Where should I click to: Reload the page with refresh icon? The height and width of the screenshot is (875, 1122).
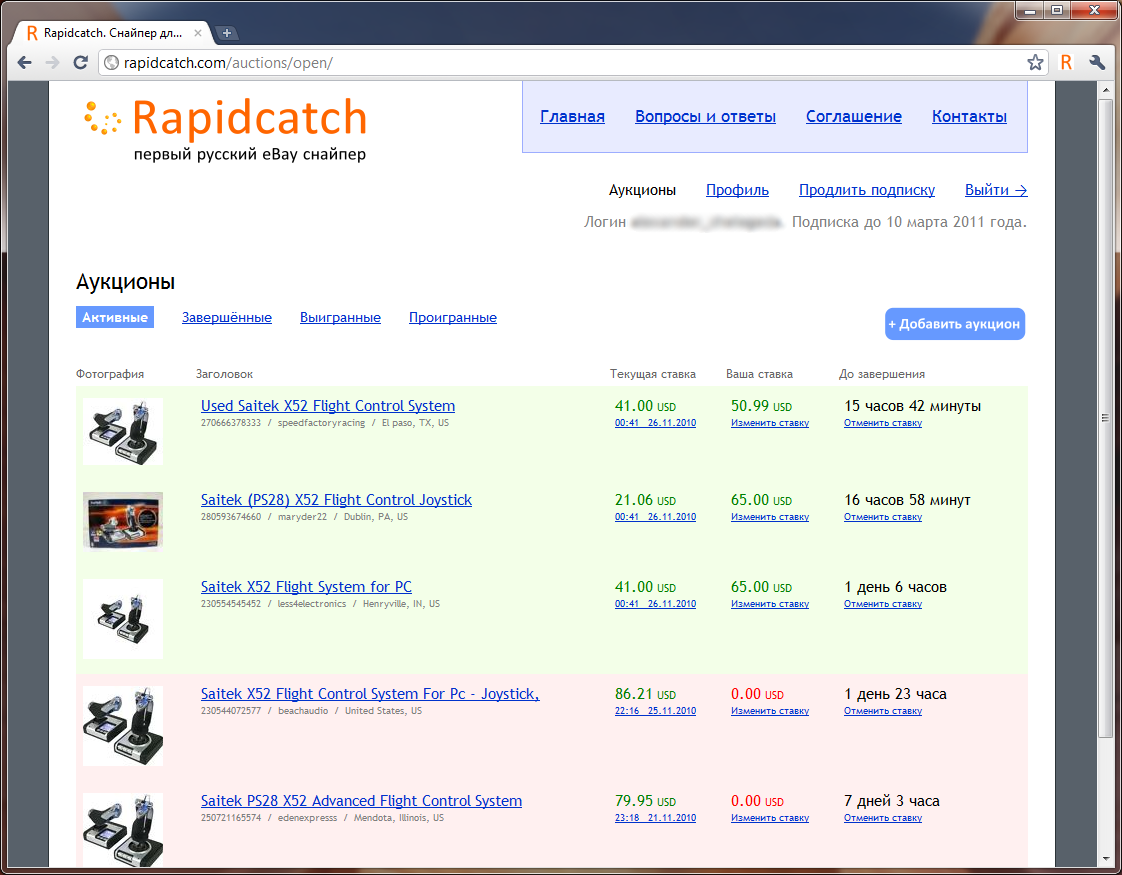(x=80, y=63)
